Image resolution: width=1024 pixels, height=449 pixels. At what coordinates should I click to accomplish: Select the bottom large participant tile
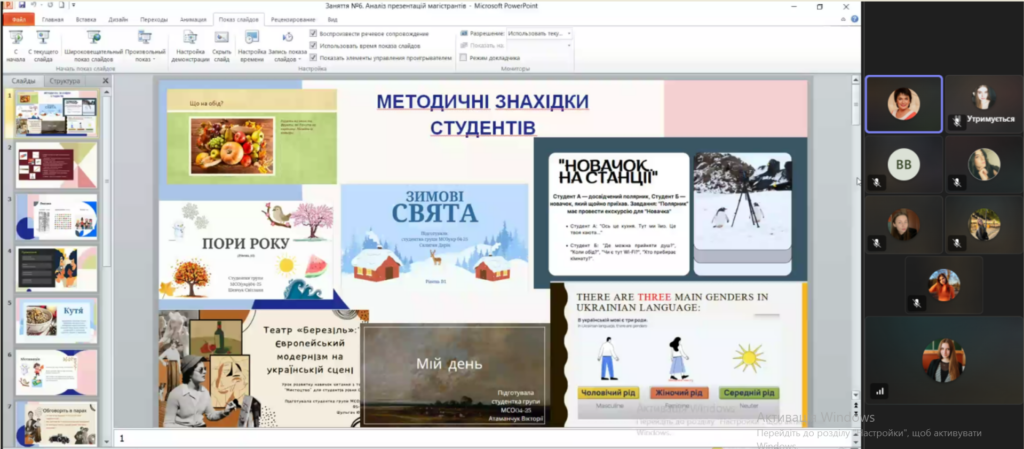click(x=944, y=360)
